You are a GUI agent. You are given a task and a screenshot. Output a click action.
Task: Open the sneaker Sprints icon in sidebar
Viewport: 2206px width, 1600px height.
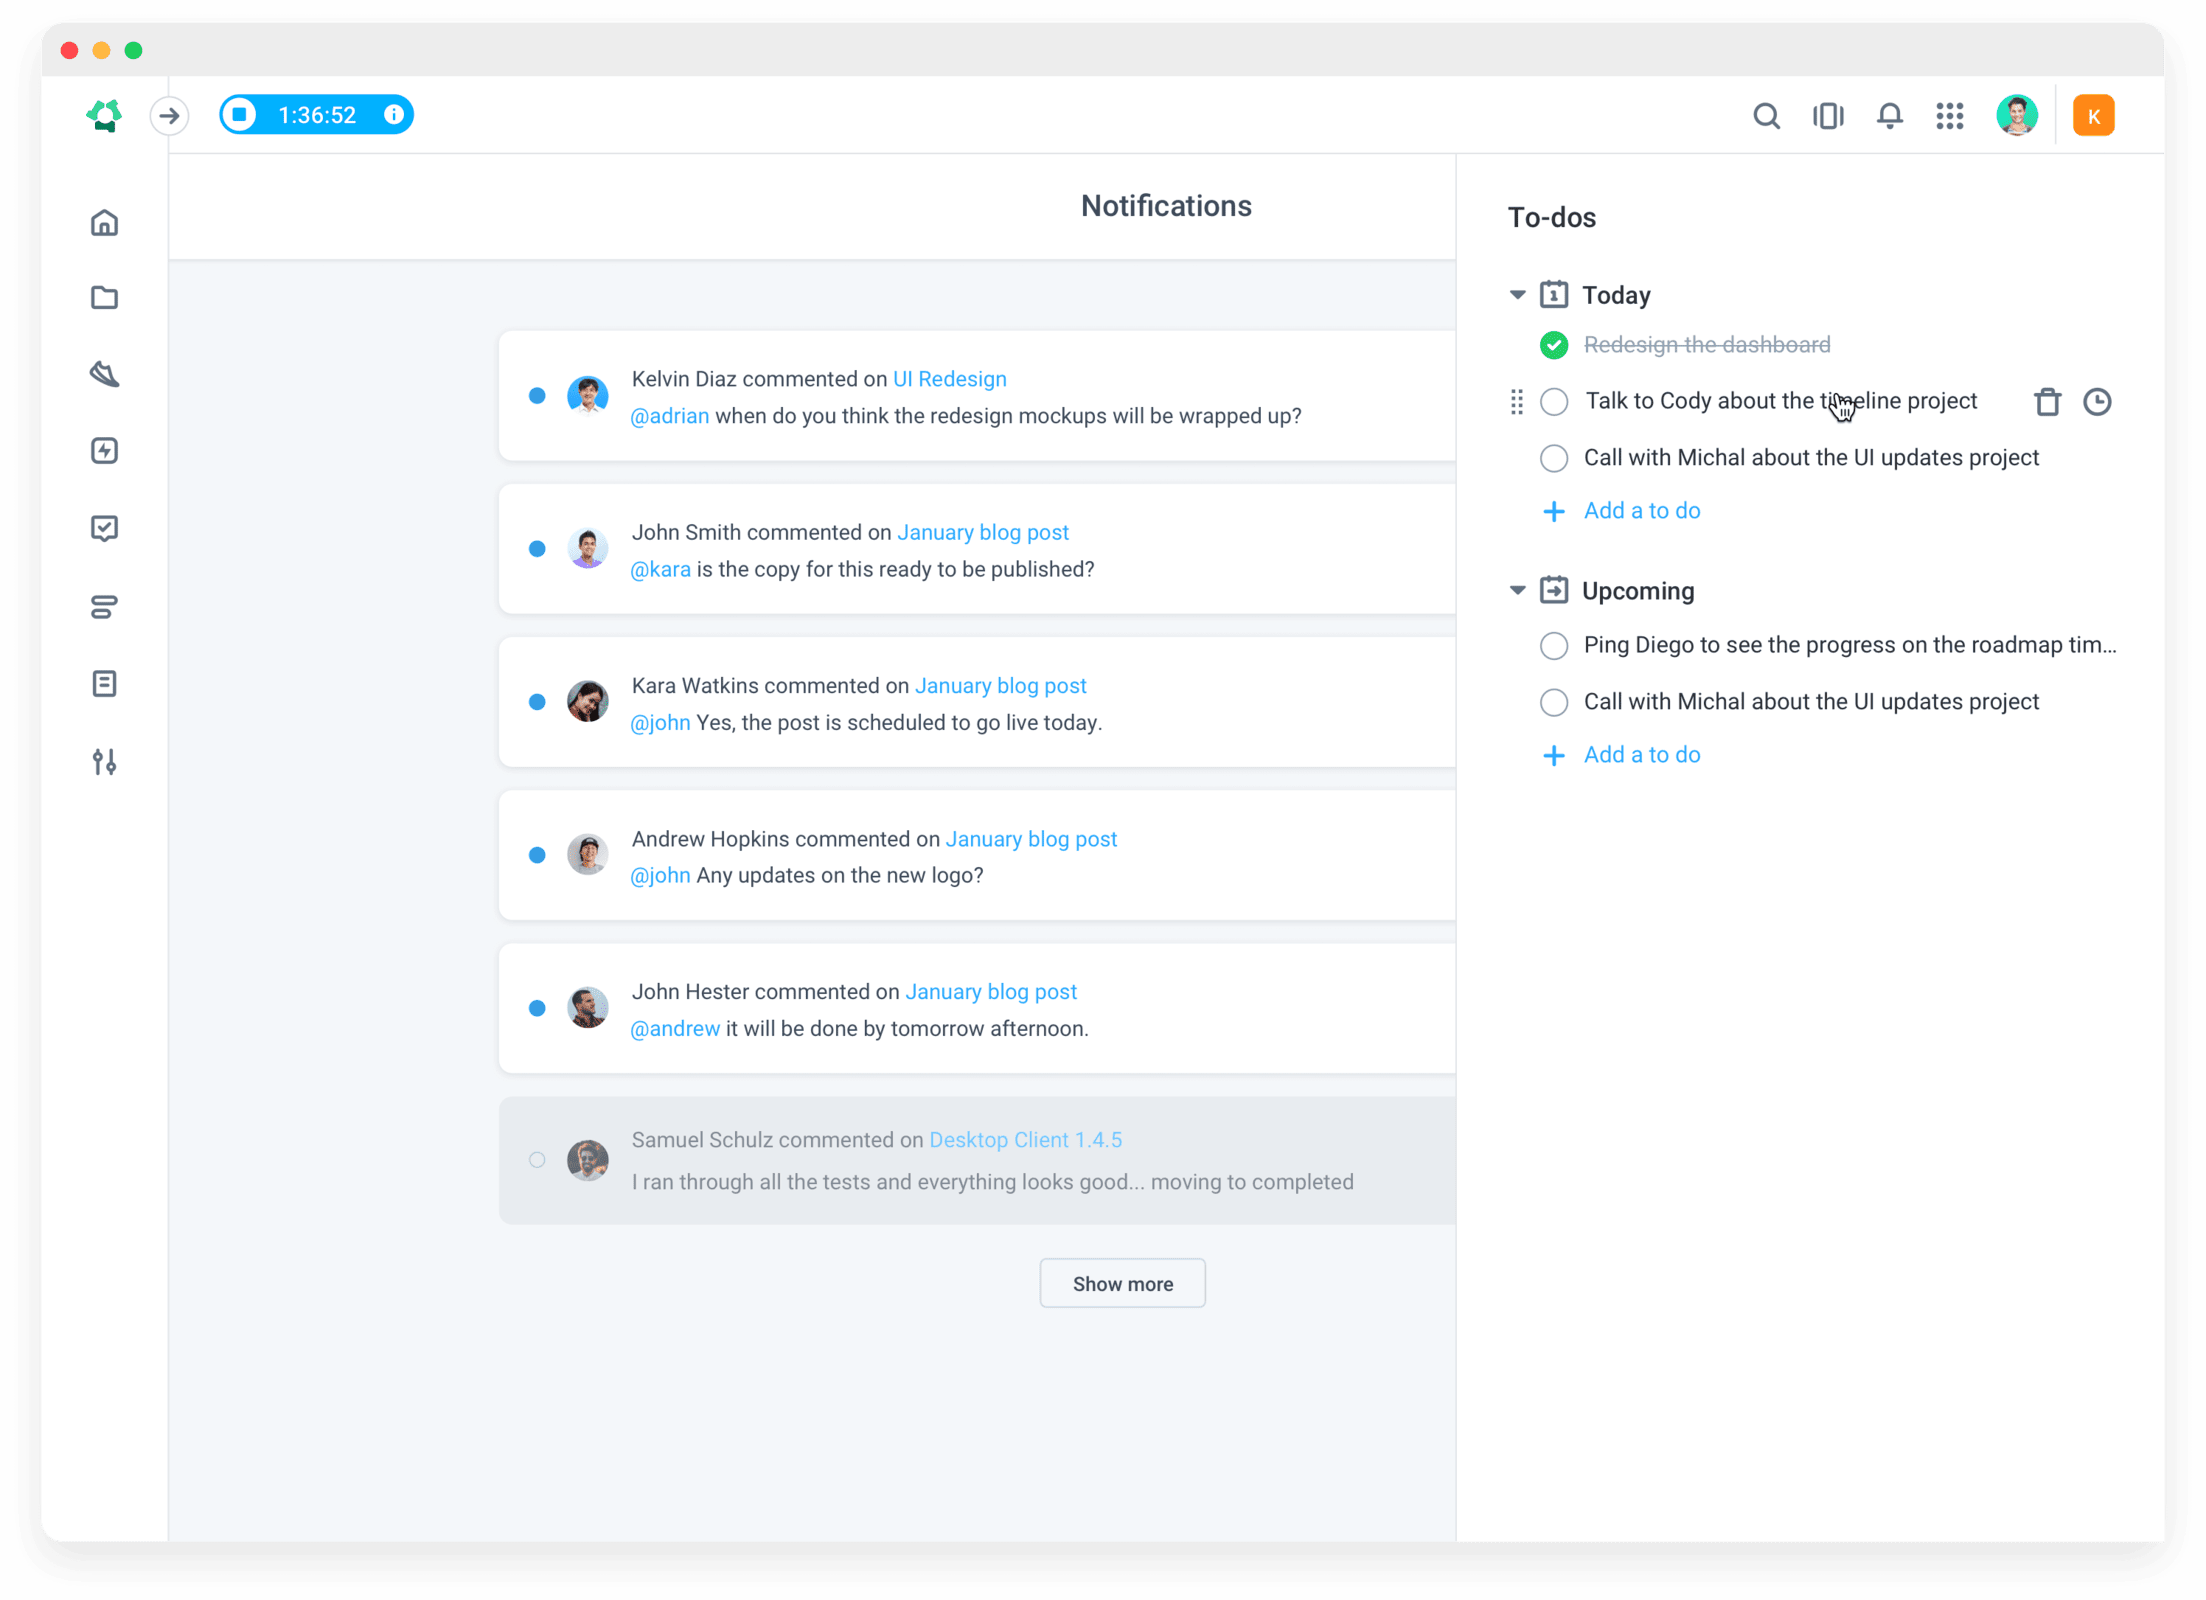click(x=104, y=374)
